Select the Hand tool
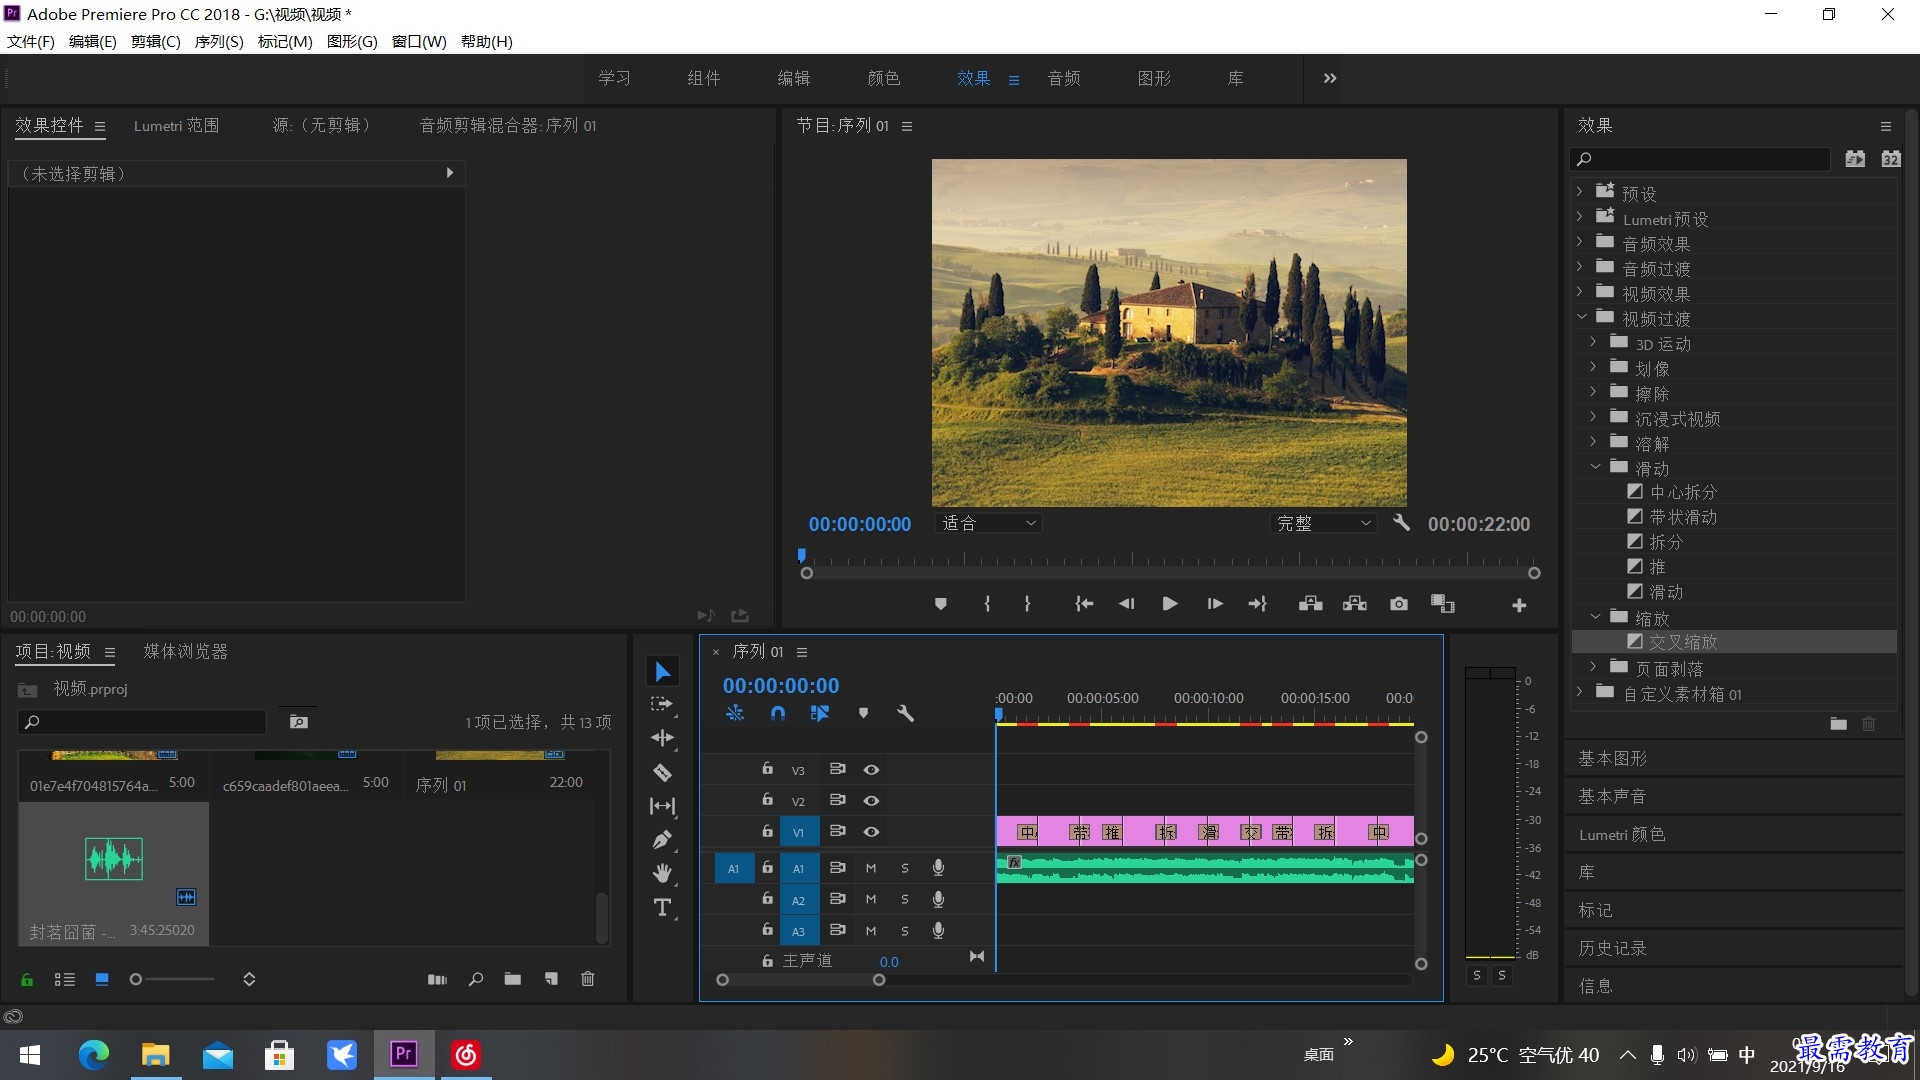1920x1080 pixels. [x=662, y=873]
